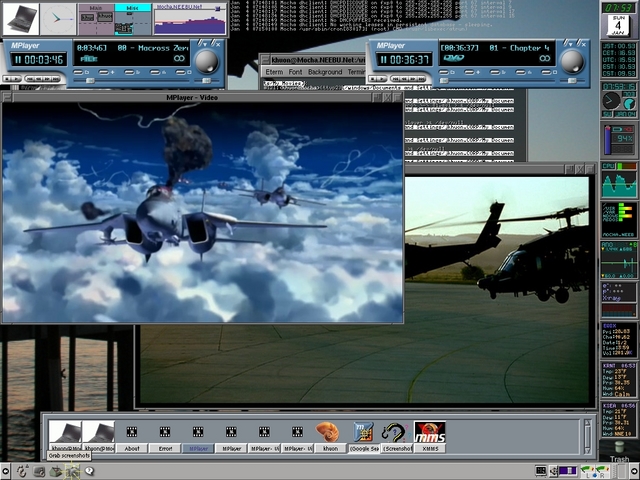
Task: Open the Terminal menu in Eterm
Action: [x=356, y=72]
